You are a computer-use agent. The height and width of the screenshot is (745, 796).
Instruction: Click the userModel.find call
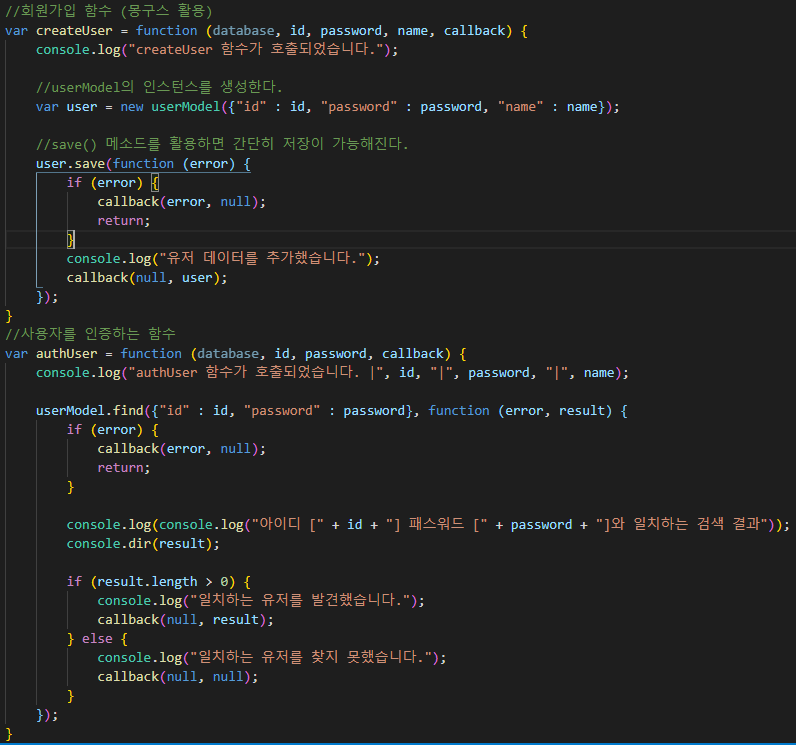coord(90,411)
